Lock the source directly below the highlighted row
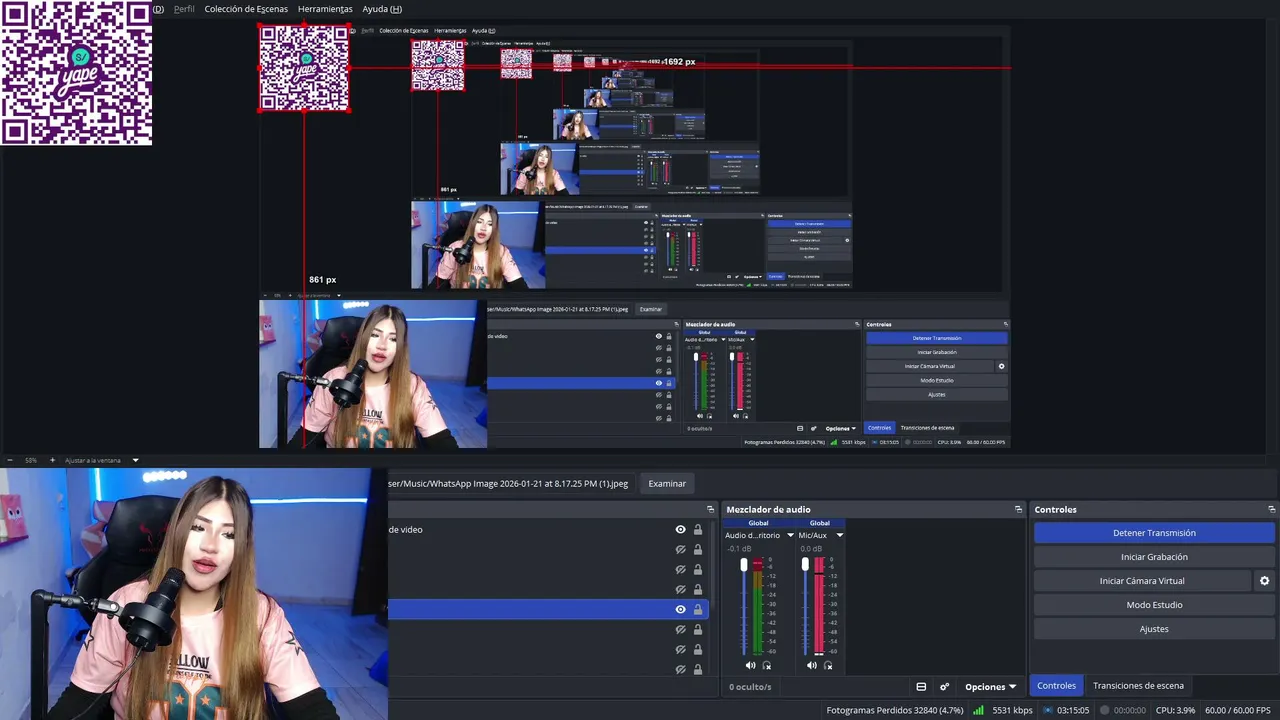Viewport: 1280px width, 720px height. click(698, 630)
